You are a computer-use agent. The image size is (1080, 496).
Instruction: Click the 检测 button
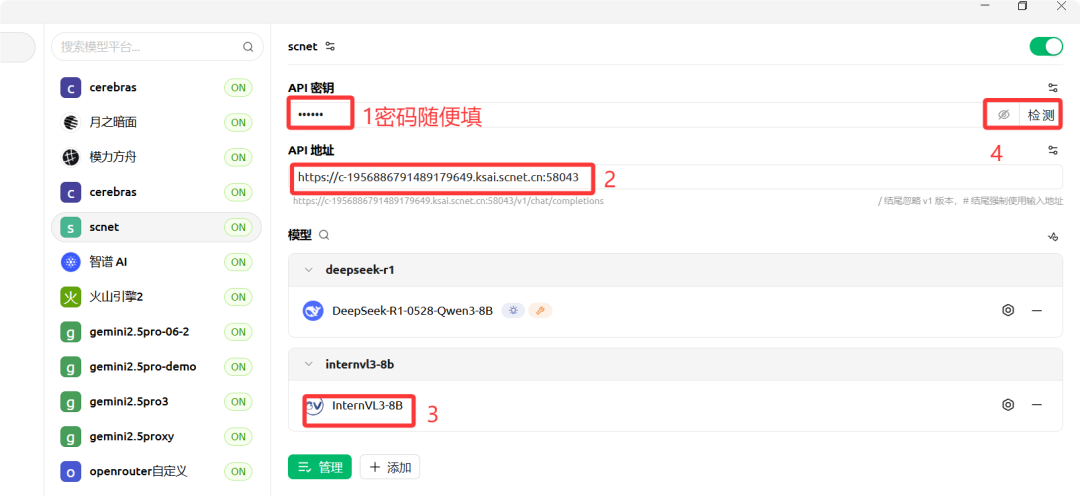point(1041,115)
